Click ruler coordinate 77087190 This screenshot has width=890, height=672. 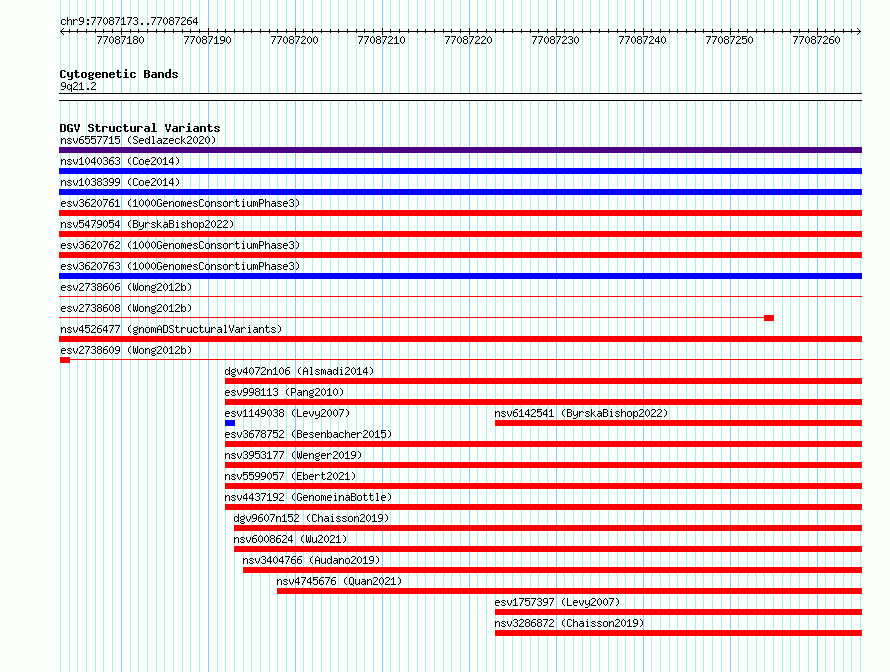tap(207, 40)
